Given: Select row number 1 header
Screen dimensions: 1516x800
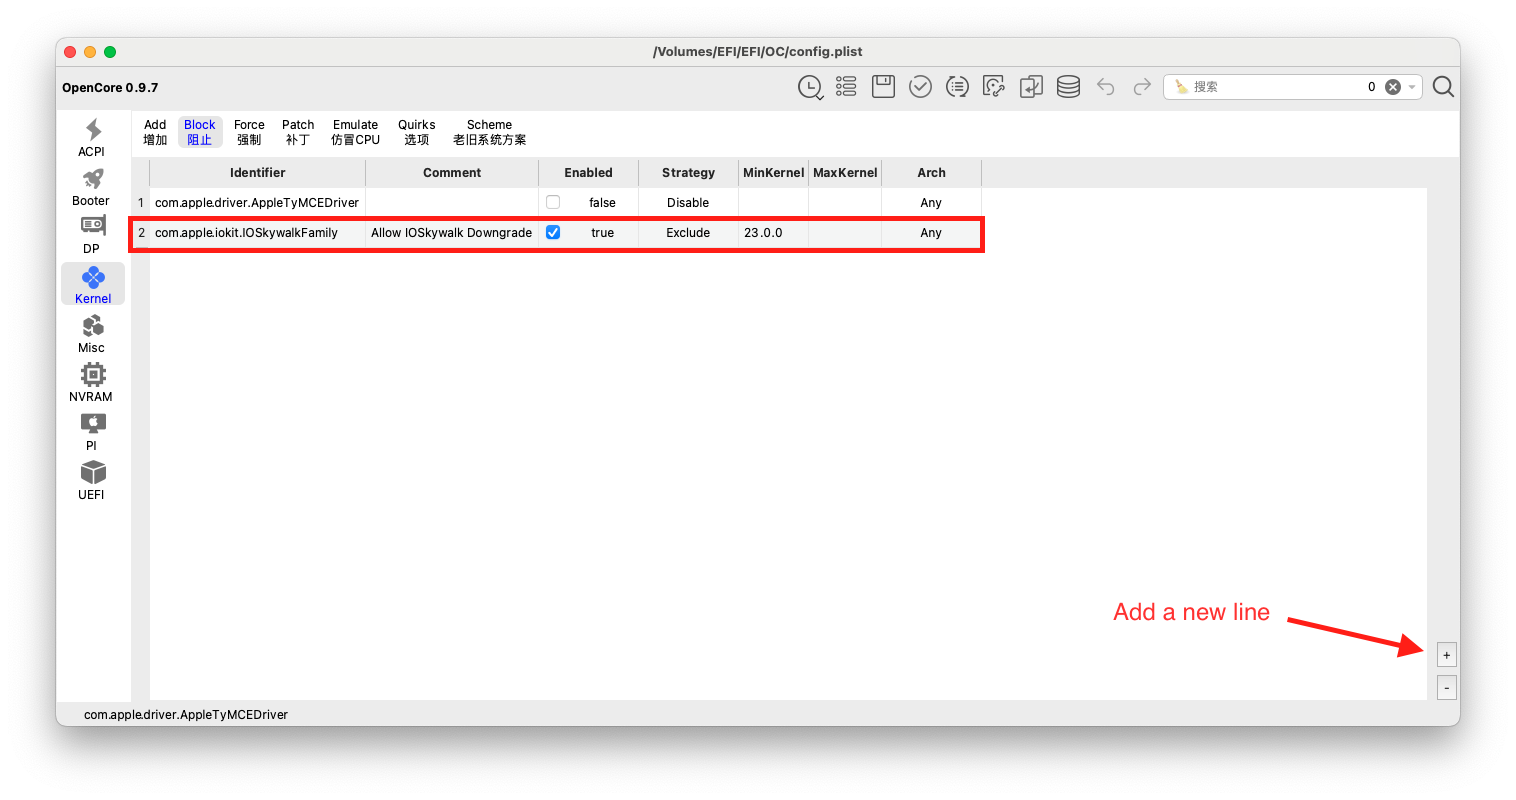Looking at the screenshot, I should (141, 202).
